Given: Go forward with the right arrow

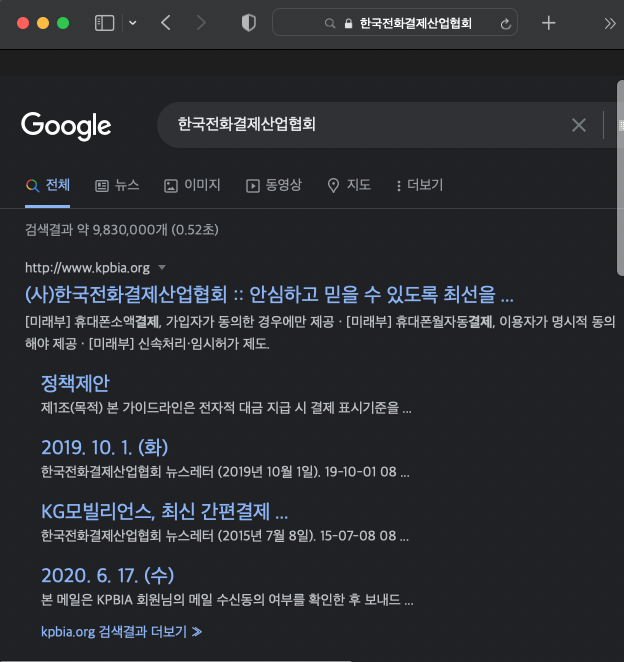Looking at the screenshot, I should [x=201, y=23].
